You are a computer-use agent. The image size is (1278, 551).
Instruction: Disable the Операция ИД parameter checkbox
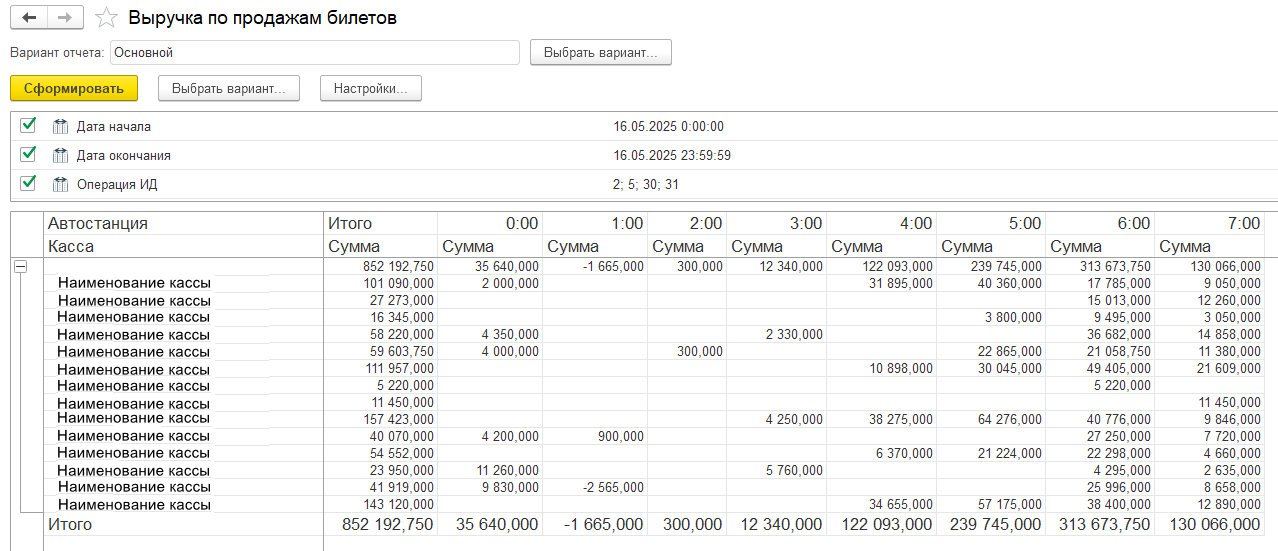point(28,183)
